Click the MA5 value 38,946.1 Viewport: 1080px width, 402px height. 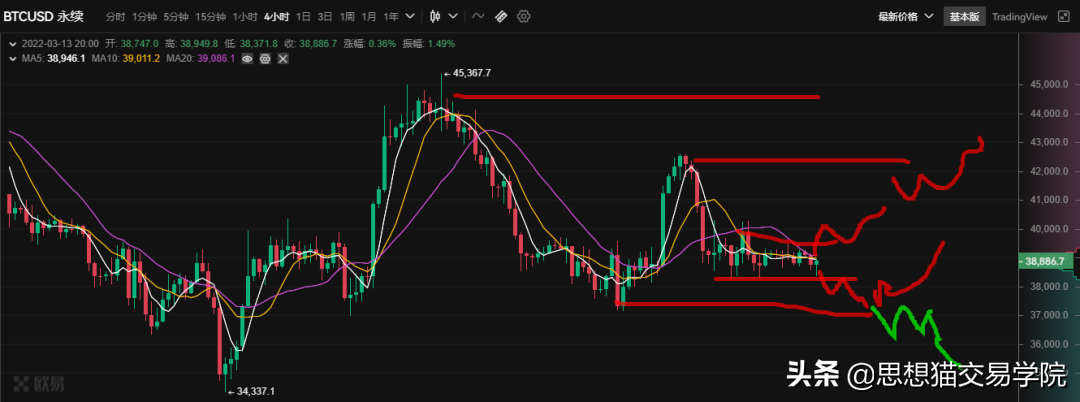pyautogui.click(x=66, y=59)
